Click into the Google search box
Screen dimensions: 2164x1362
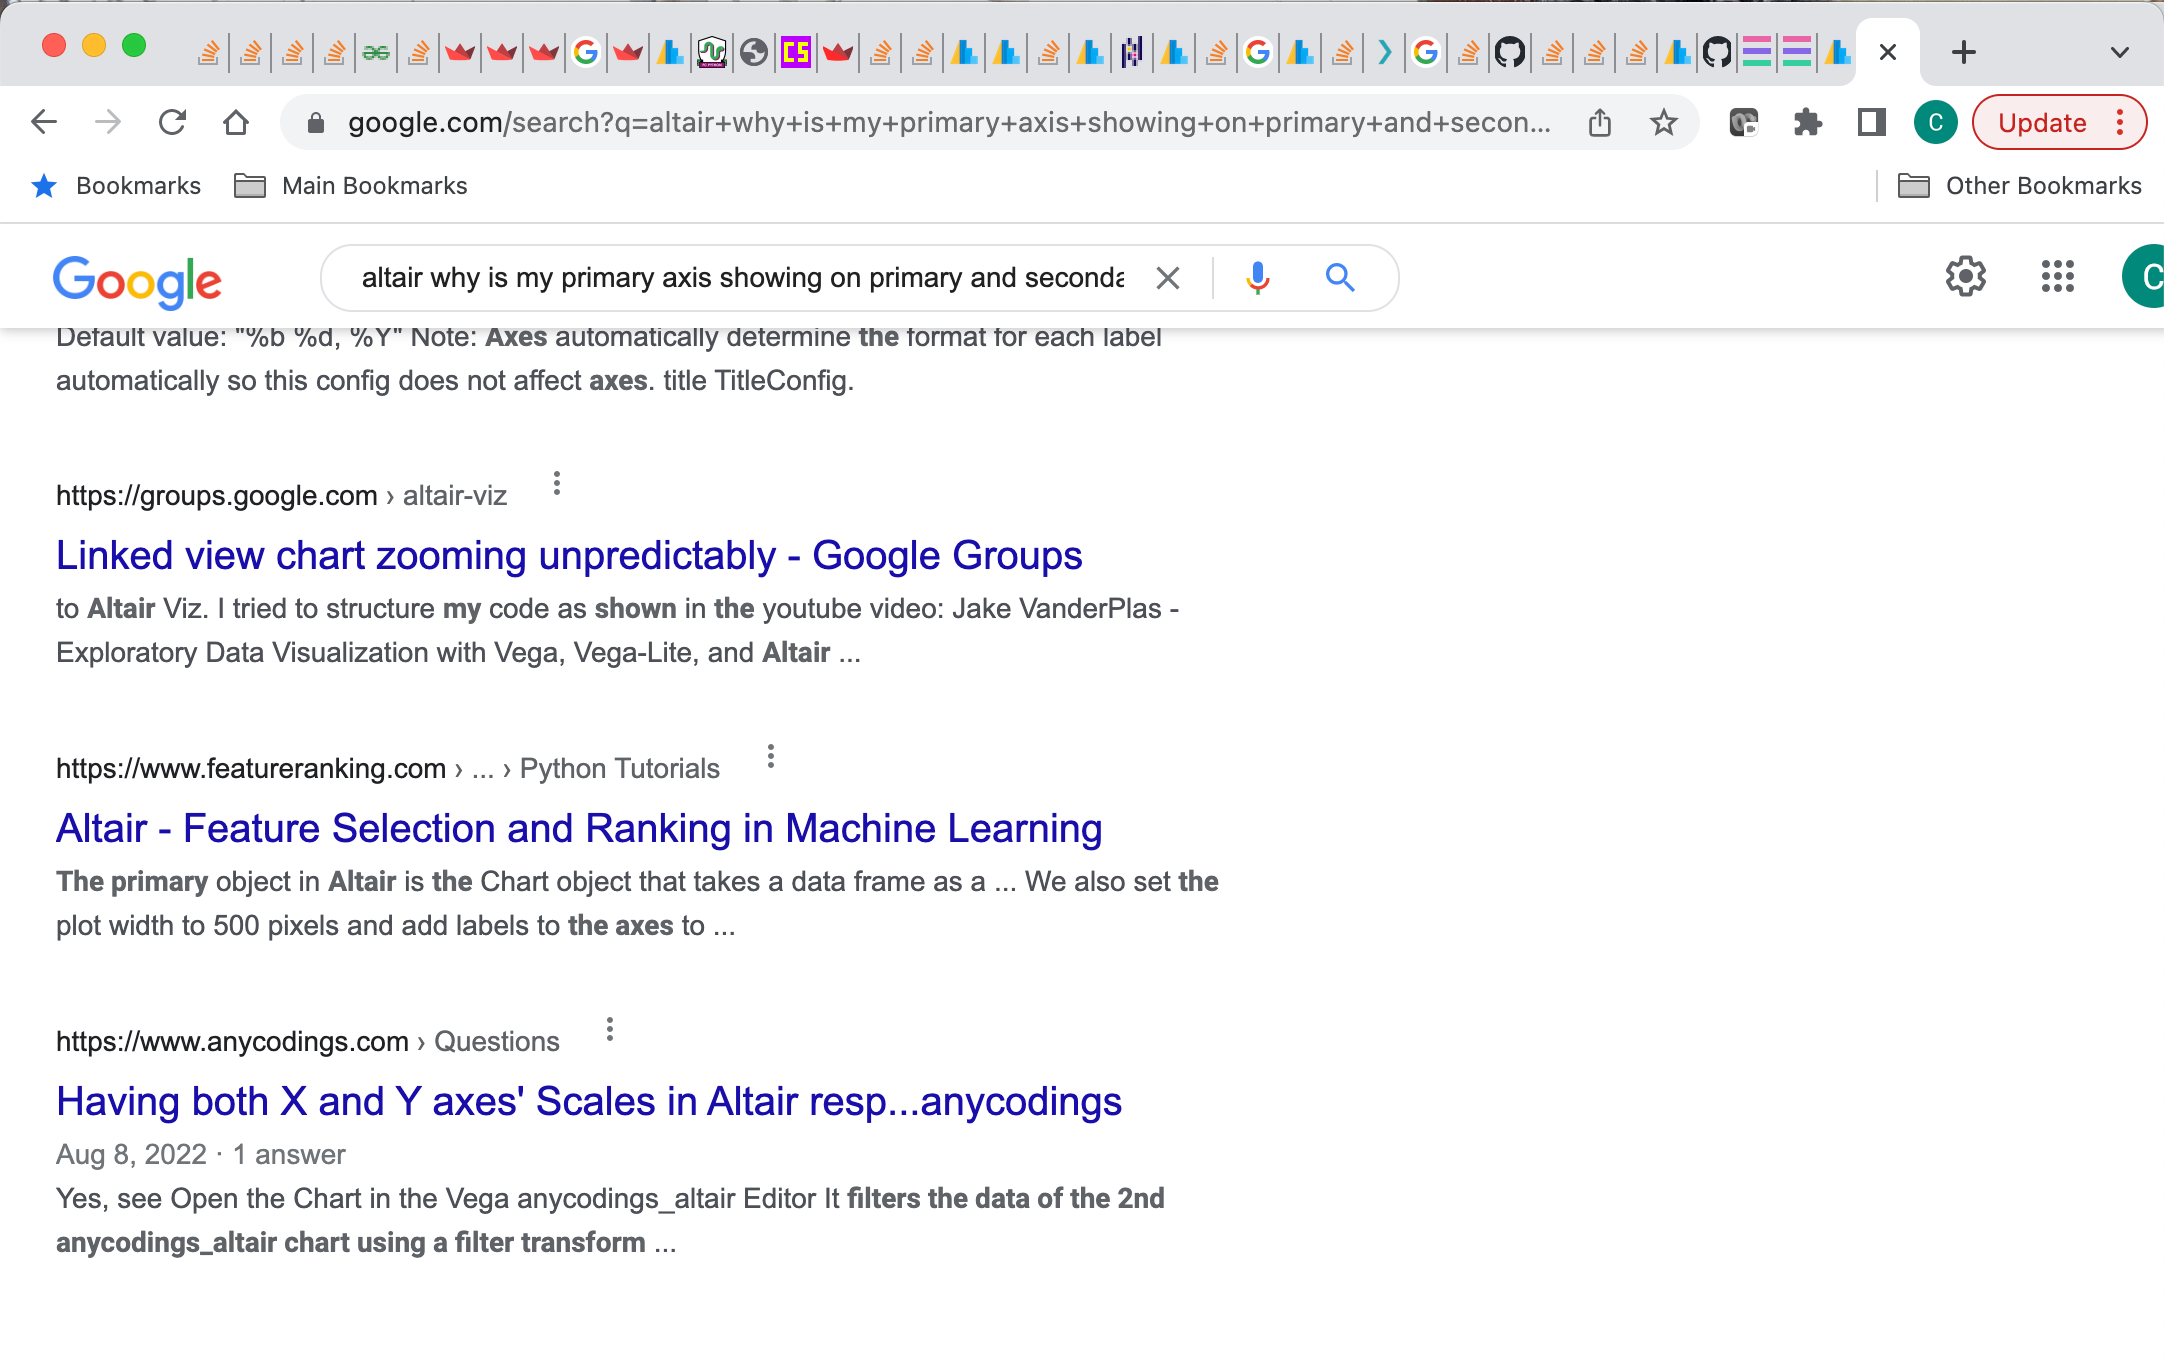(x=740, y=277)
